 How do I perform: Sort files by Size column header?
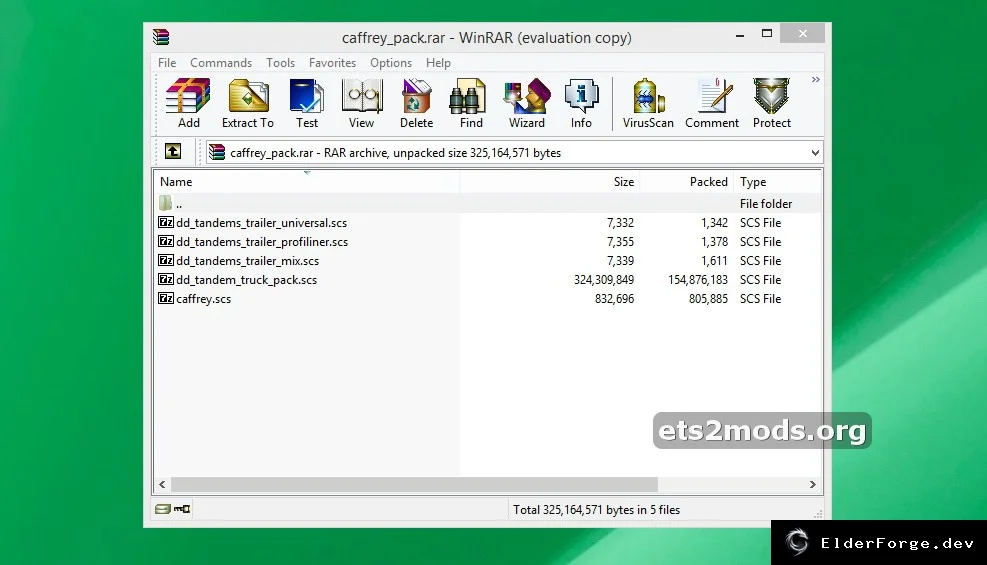coord(550,182)
